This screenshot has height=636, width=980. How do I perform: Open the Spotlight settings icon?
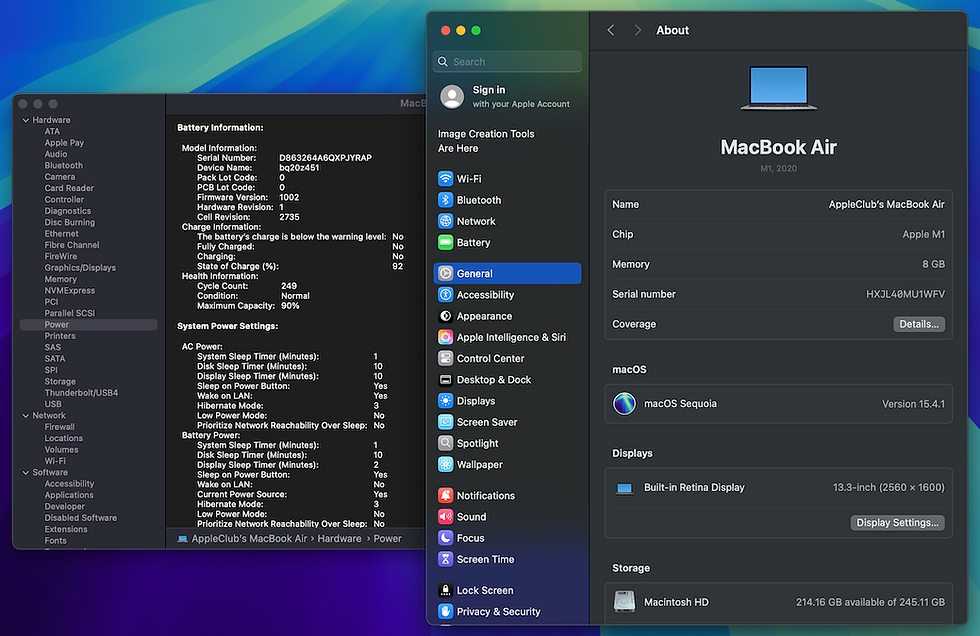coord(445,444)
